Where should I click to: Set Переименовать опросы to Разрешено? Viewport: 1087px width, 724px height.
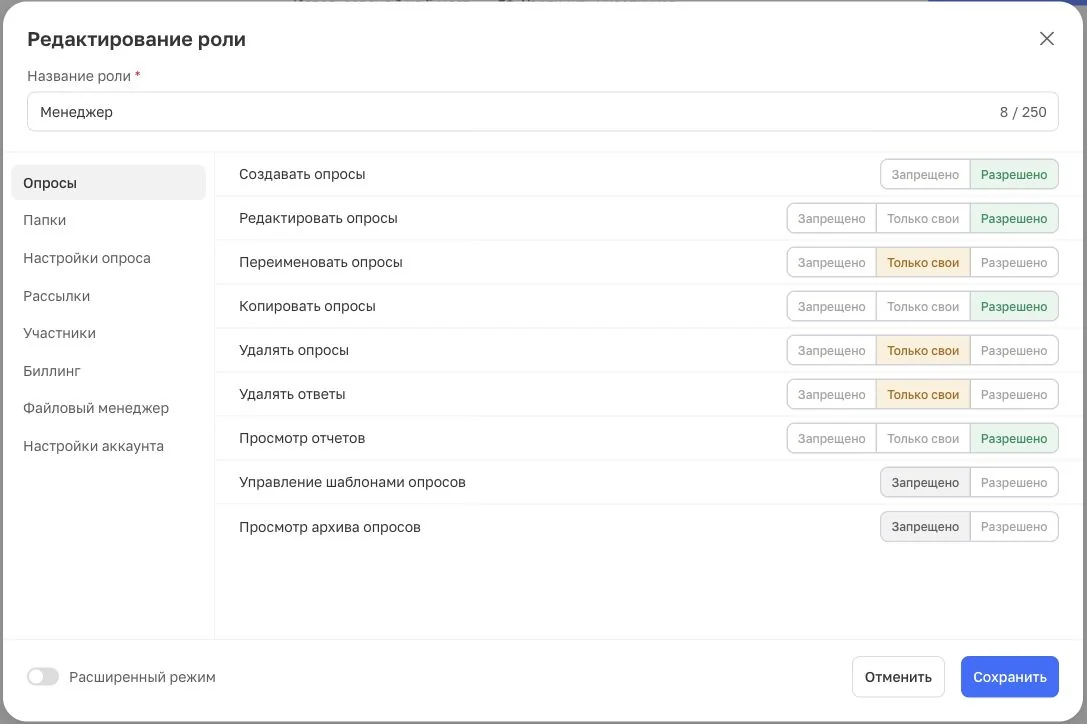pos(1014,262)
